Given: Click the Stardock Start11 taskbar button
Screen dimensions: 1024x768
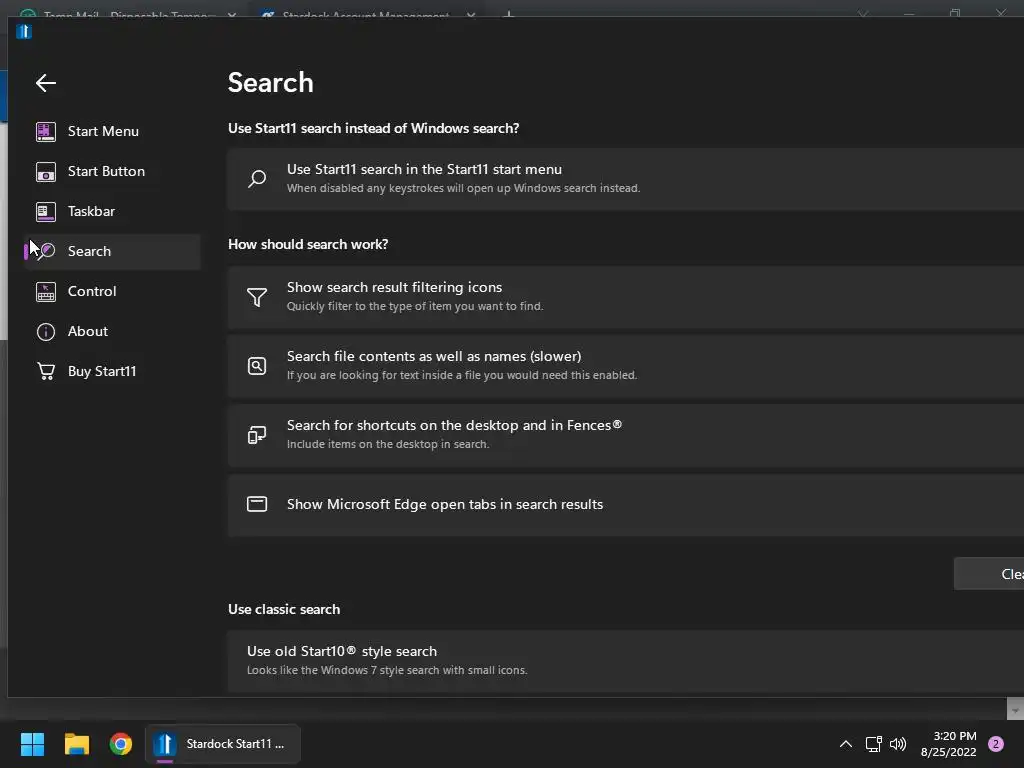Looking at the screenshot, I should [223, 744].
